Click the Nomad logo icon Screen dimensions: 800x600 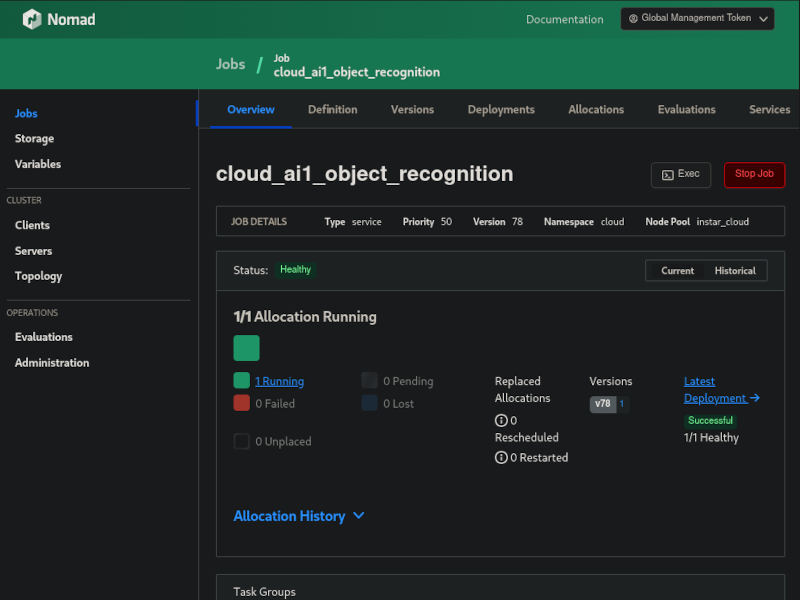32,19
